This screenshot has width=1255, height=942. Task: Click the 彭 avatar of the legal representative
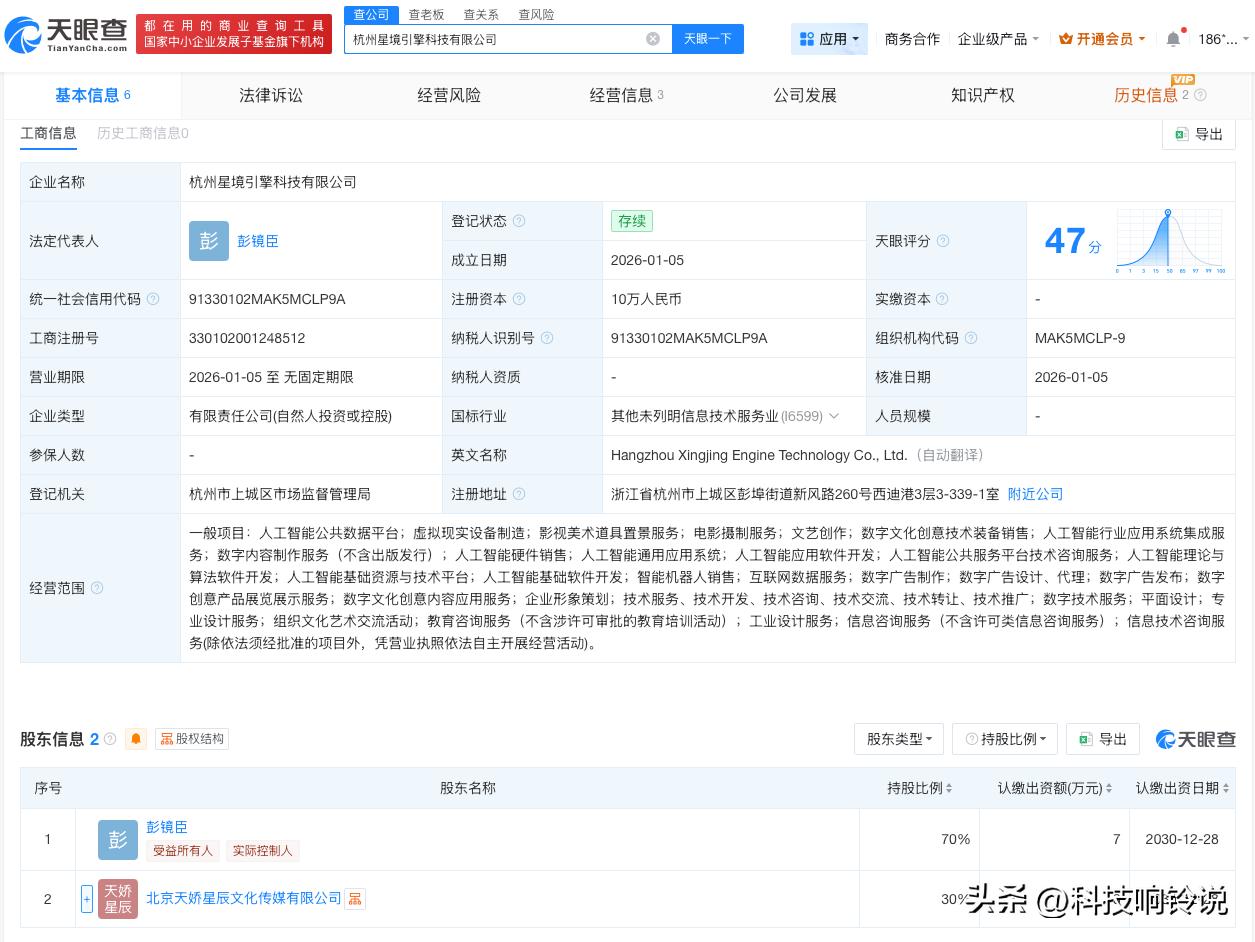(x=209, y=241)
